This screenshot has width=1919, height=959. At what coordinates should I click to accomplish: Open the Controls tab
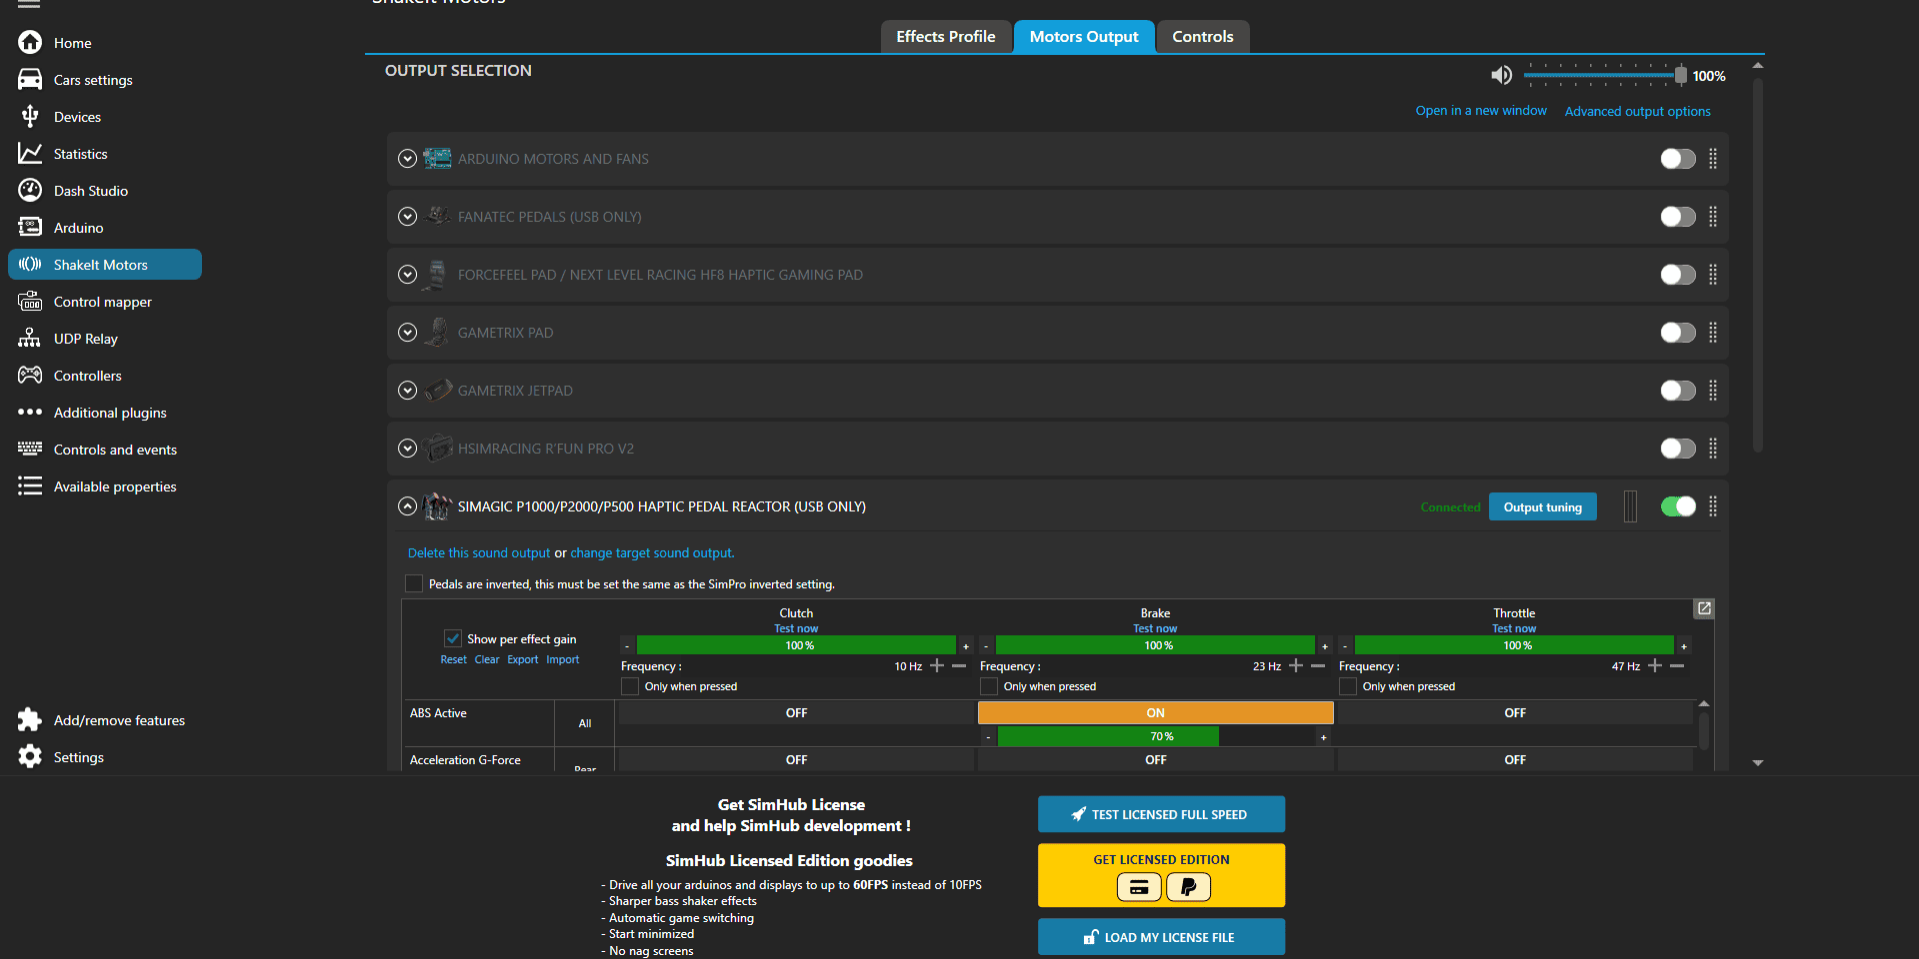(1202, 36)
